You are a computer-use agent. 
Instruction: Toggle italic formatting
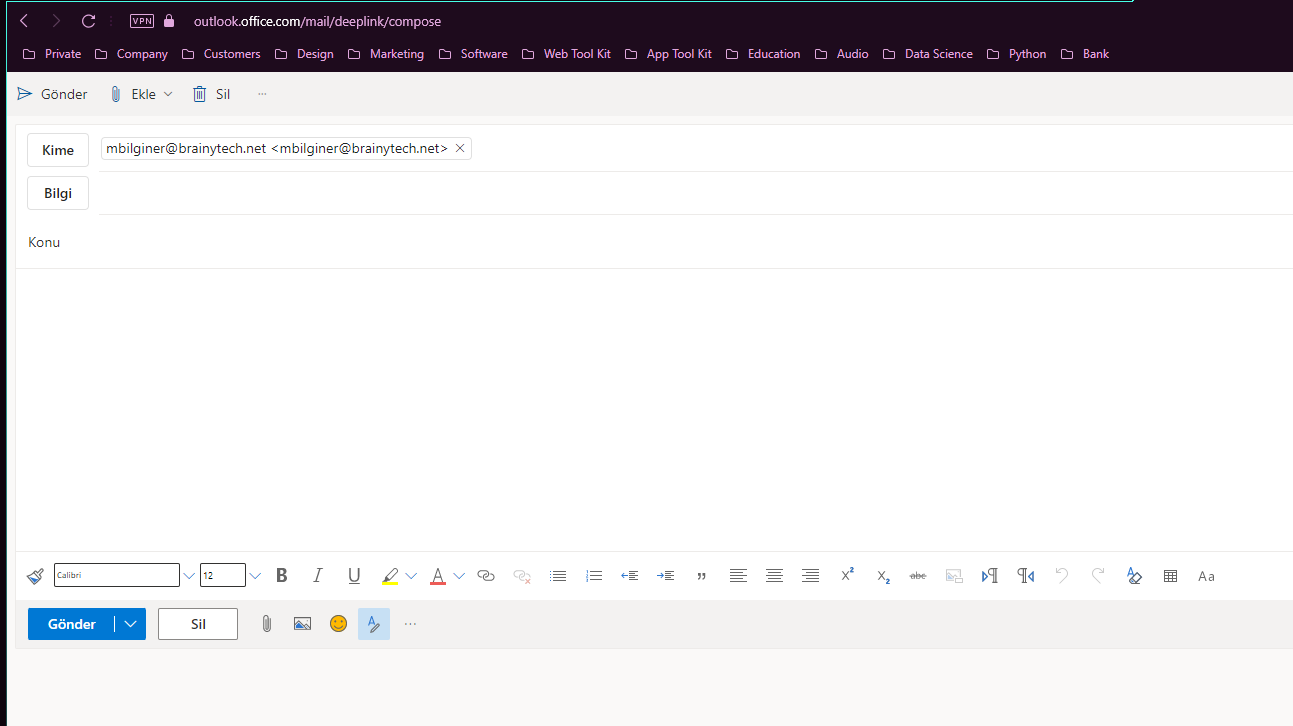click(318, 576)
